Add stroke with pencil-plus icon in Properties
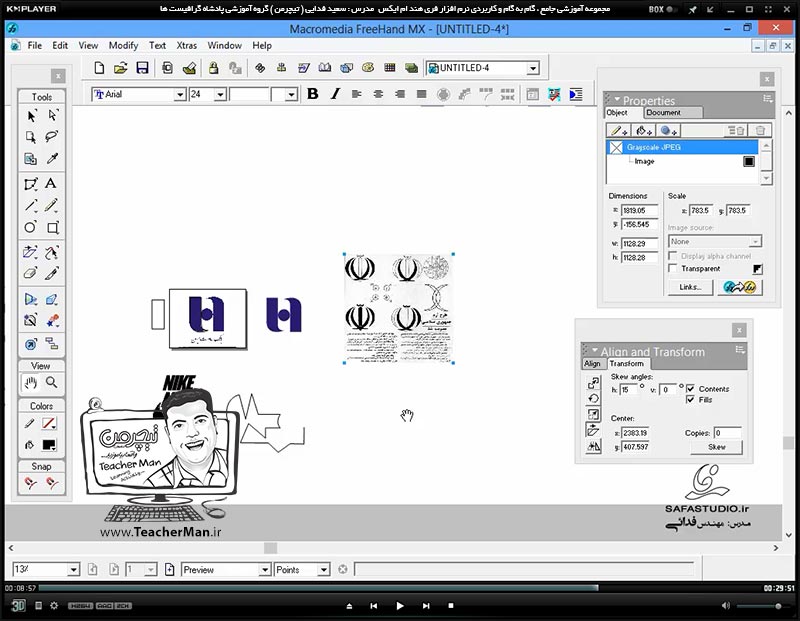This screenshot has width=800, height=621. pos(619,131)
